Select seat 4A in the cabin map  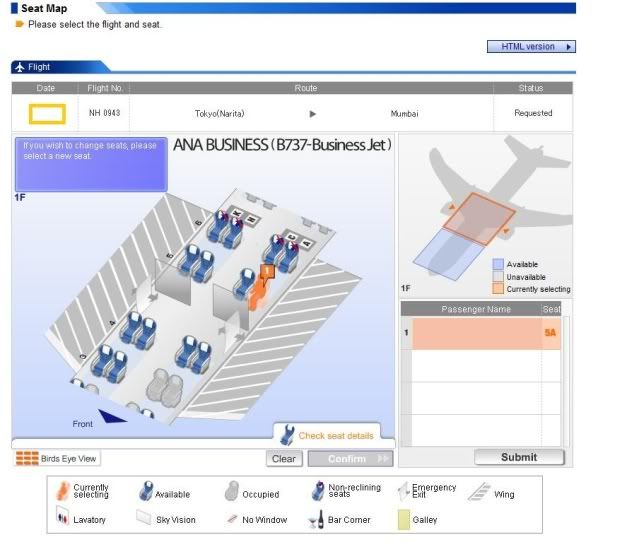pyautogui.click(x=201, y=358)
